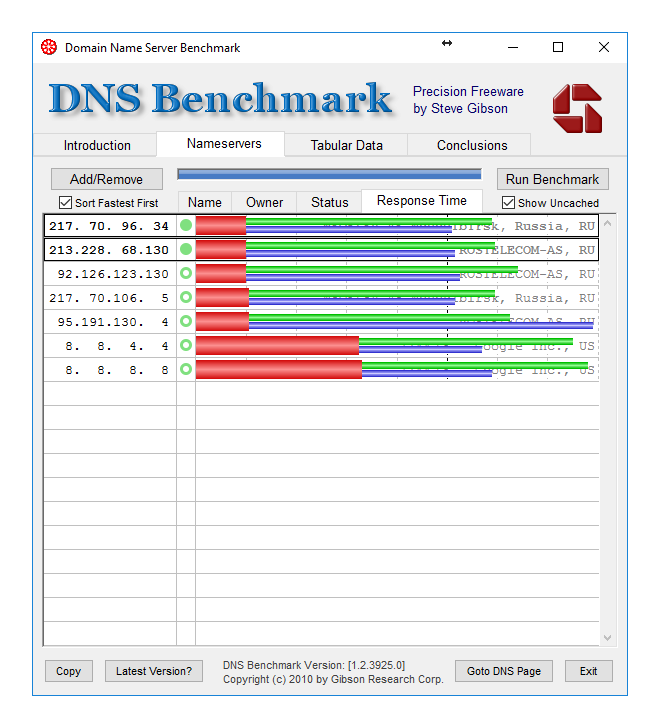Click the benchmark progress bar
The width and height of the screenshot is (660, 728).
tap(329, 174)
